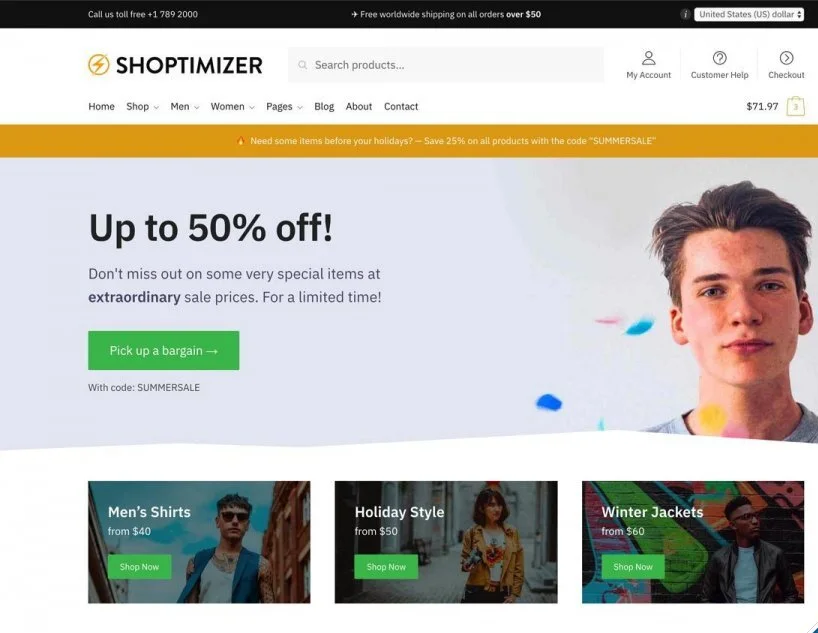818x633 pixels.
Task: Expand the Men menu dropdown
Action: click(185, 106)
